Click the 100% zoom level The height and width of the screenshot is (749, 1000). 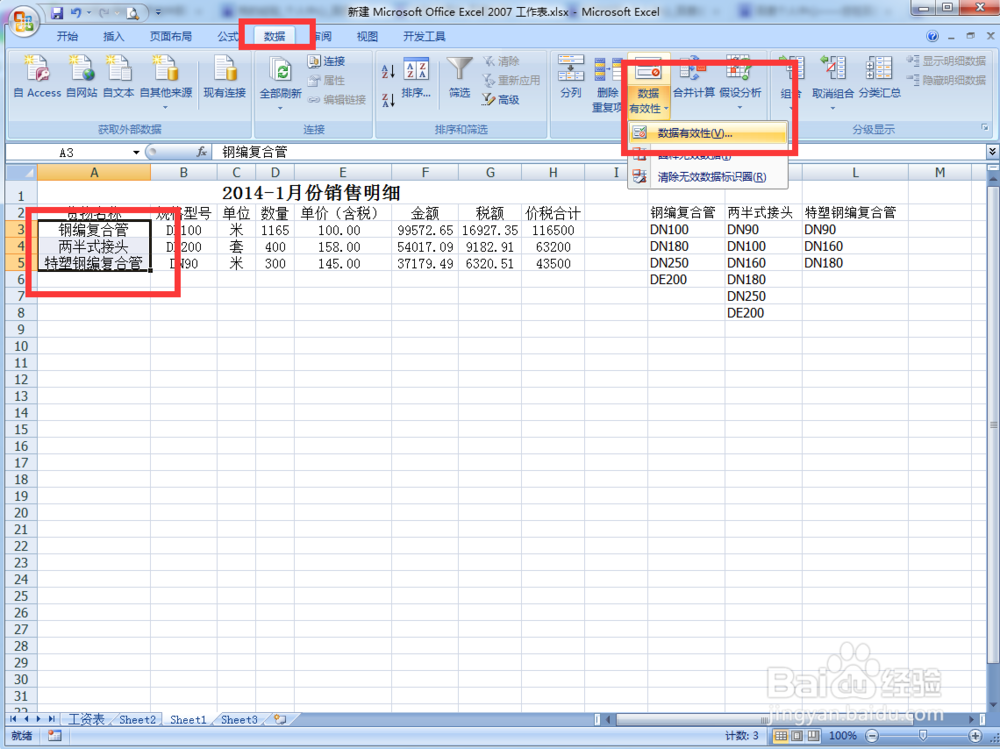click(x=842, y=736)
